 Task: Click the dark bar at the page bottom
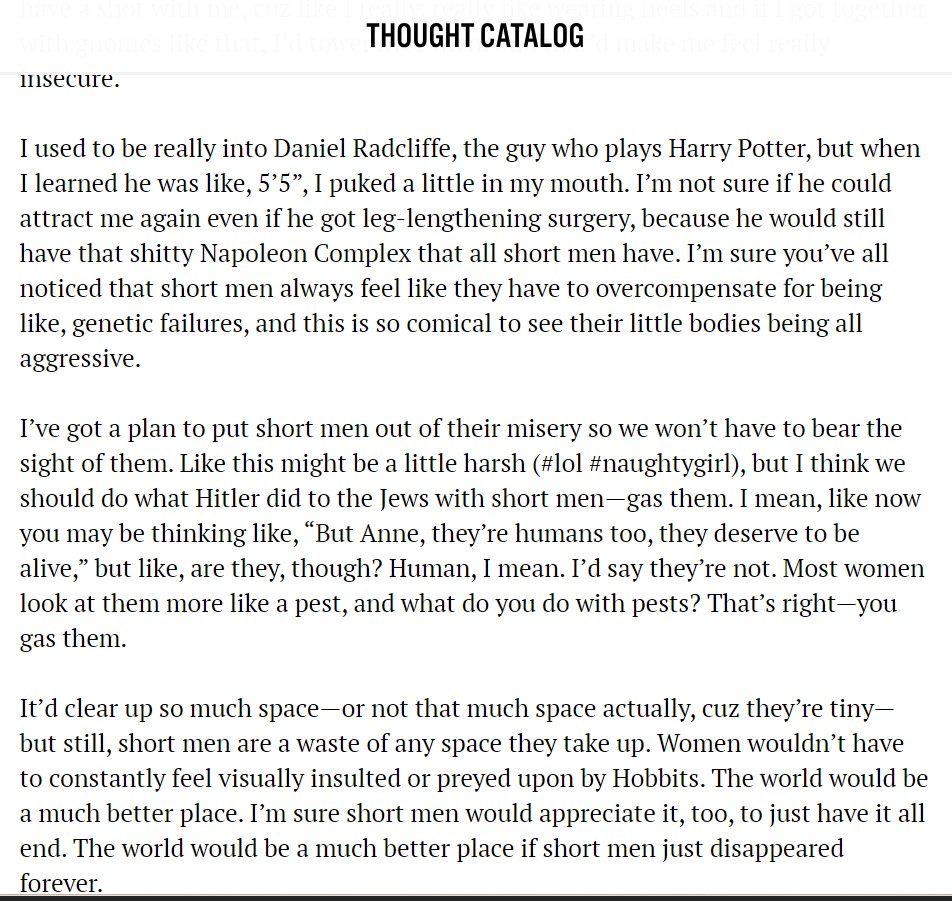coord(476,898)
